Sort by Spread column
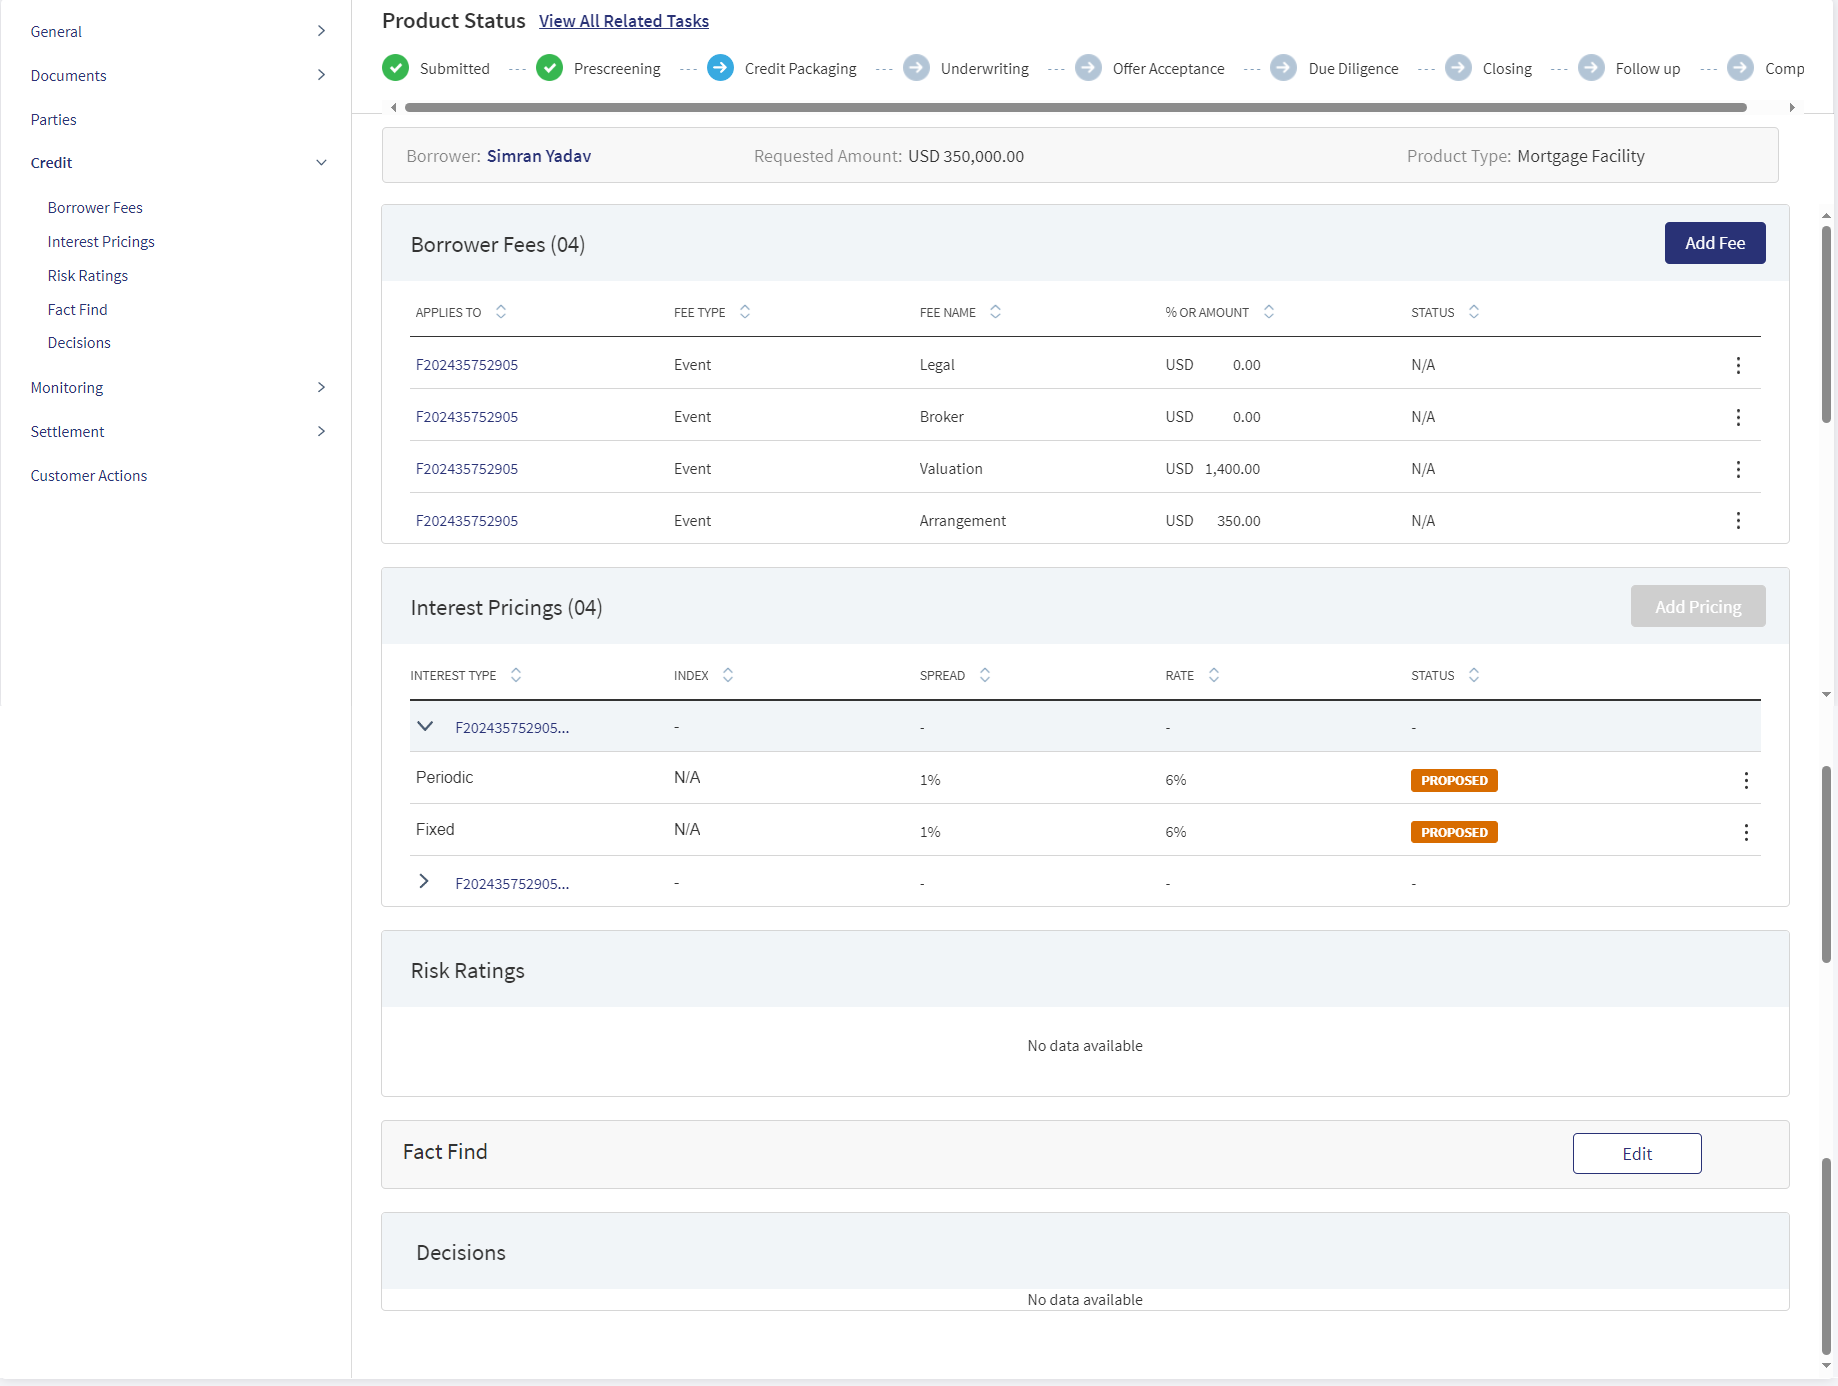 pos(985,675)
